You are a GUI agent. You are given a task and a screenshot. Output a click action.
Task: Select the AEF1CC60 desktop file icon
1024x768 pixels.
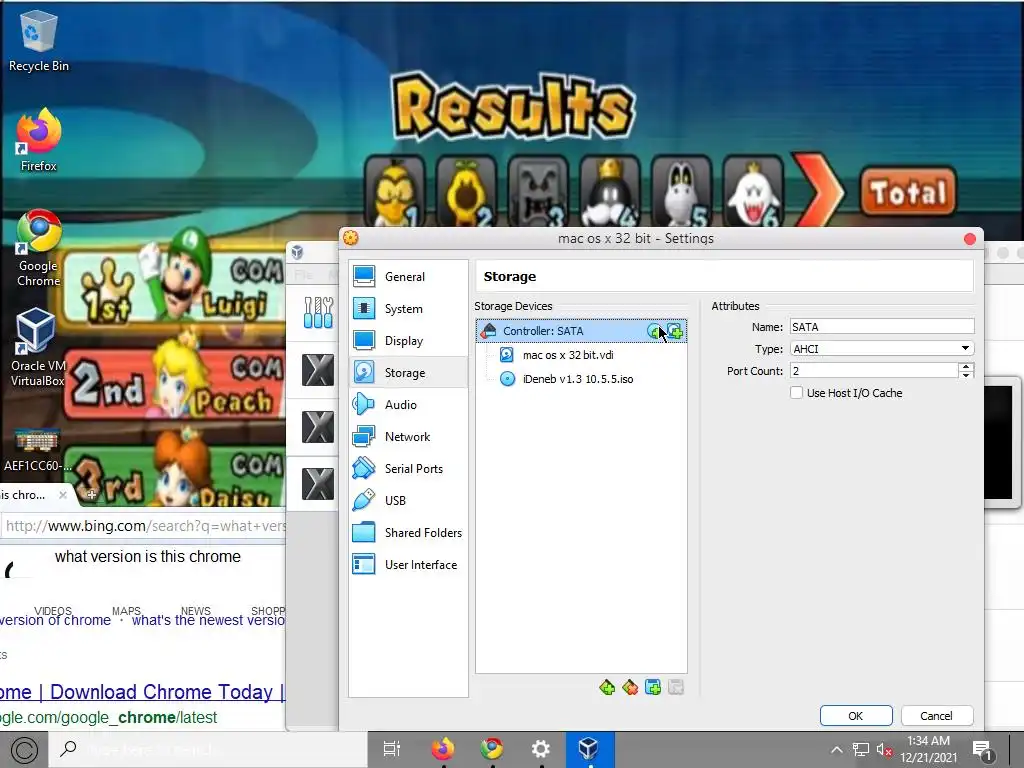(37, 449)
